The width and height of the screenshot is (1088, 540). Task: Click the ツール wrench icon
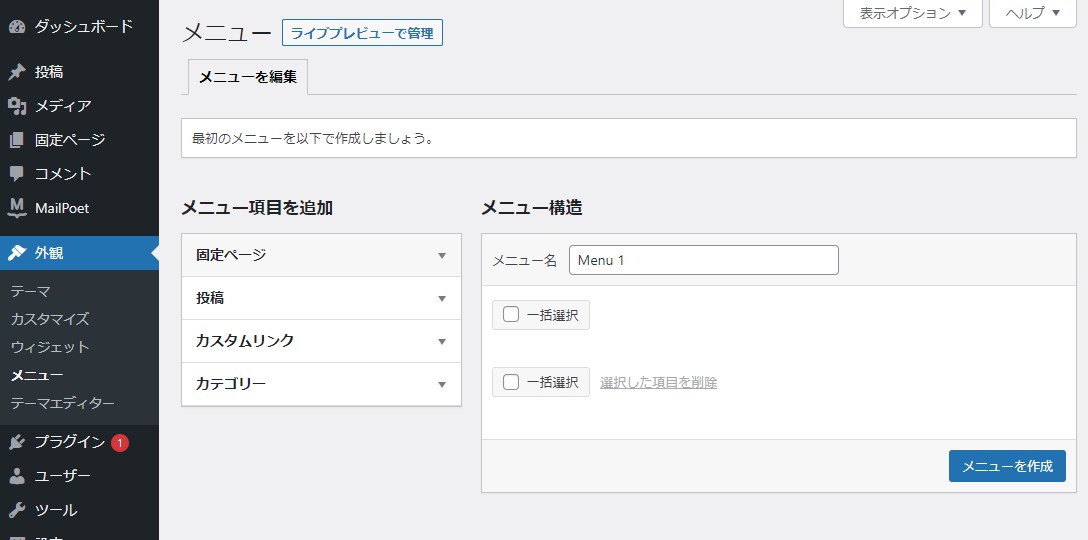click(x=17, y=510)
